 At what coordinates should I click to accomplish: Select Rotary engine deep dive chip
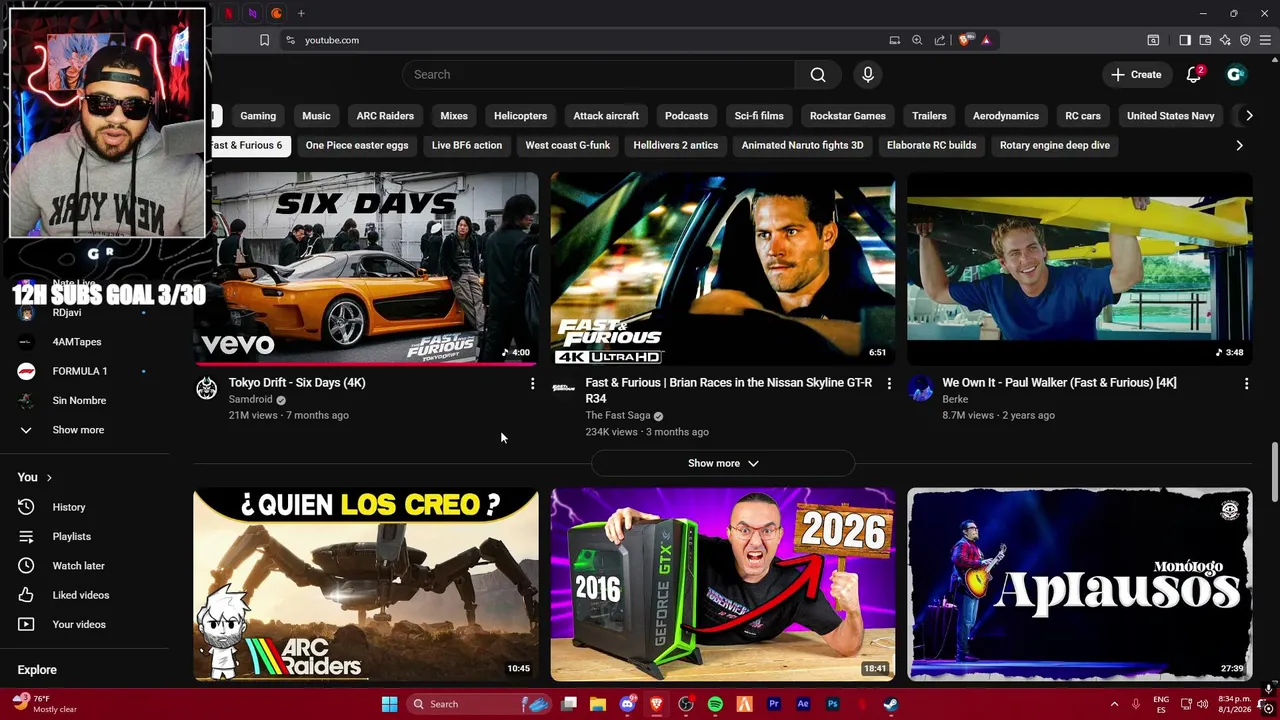coord(1054,146)
